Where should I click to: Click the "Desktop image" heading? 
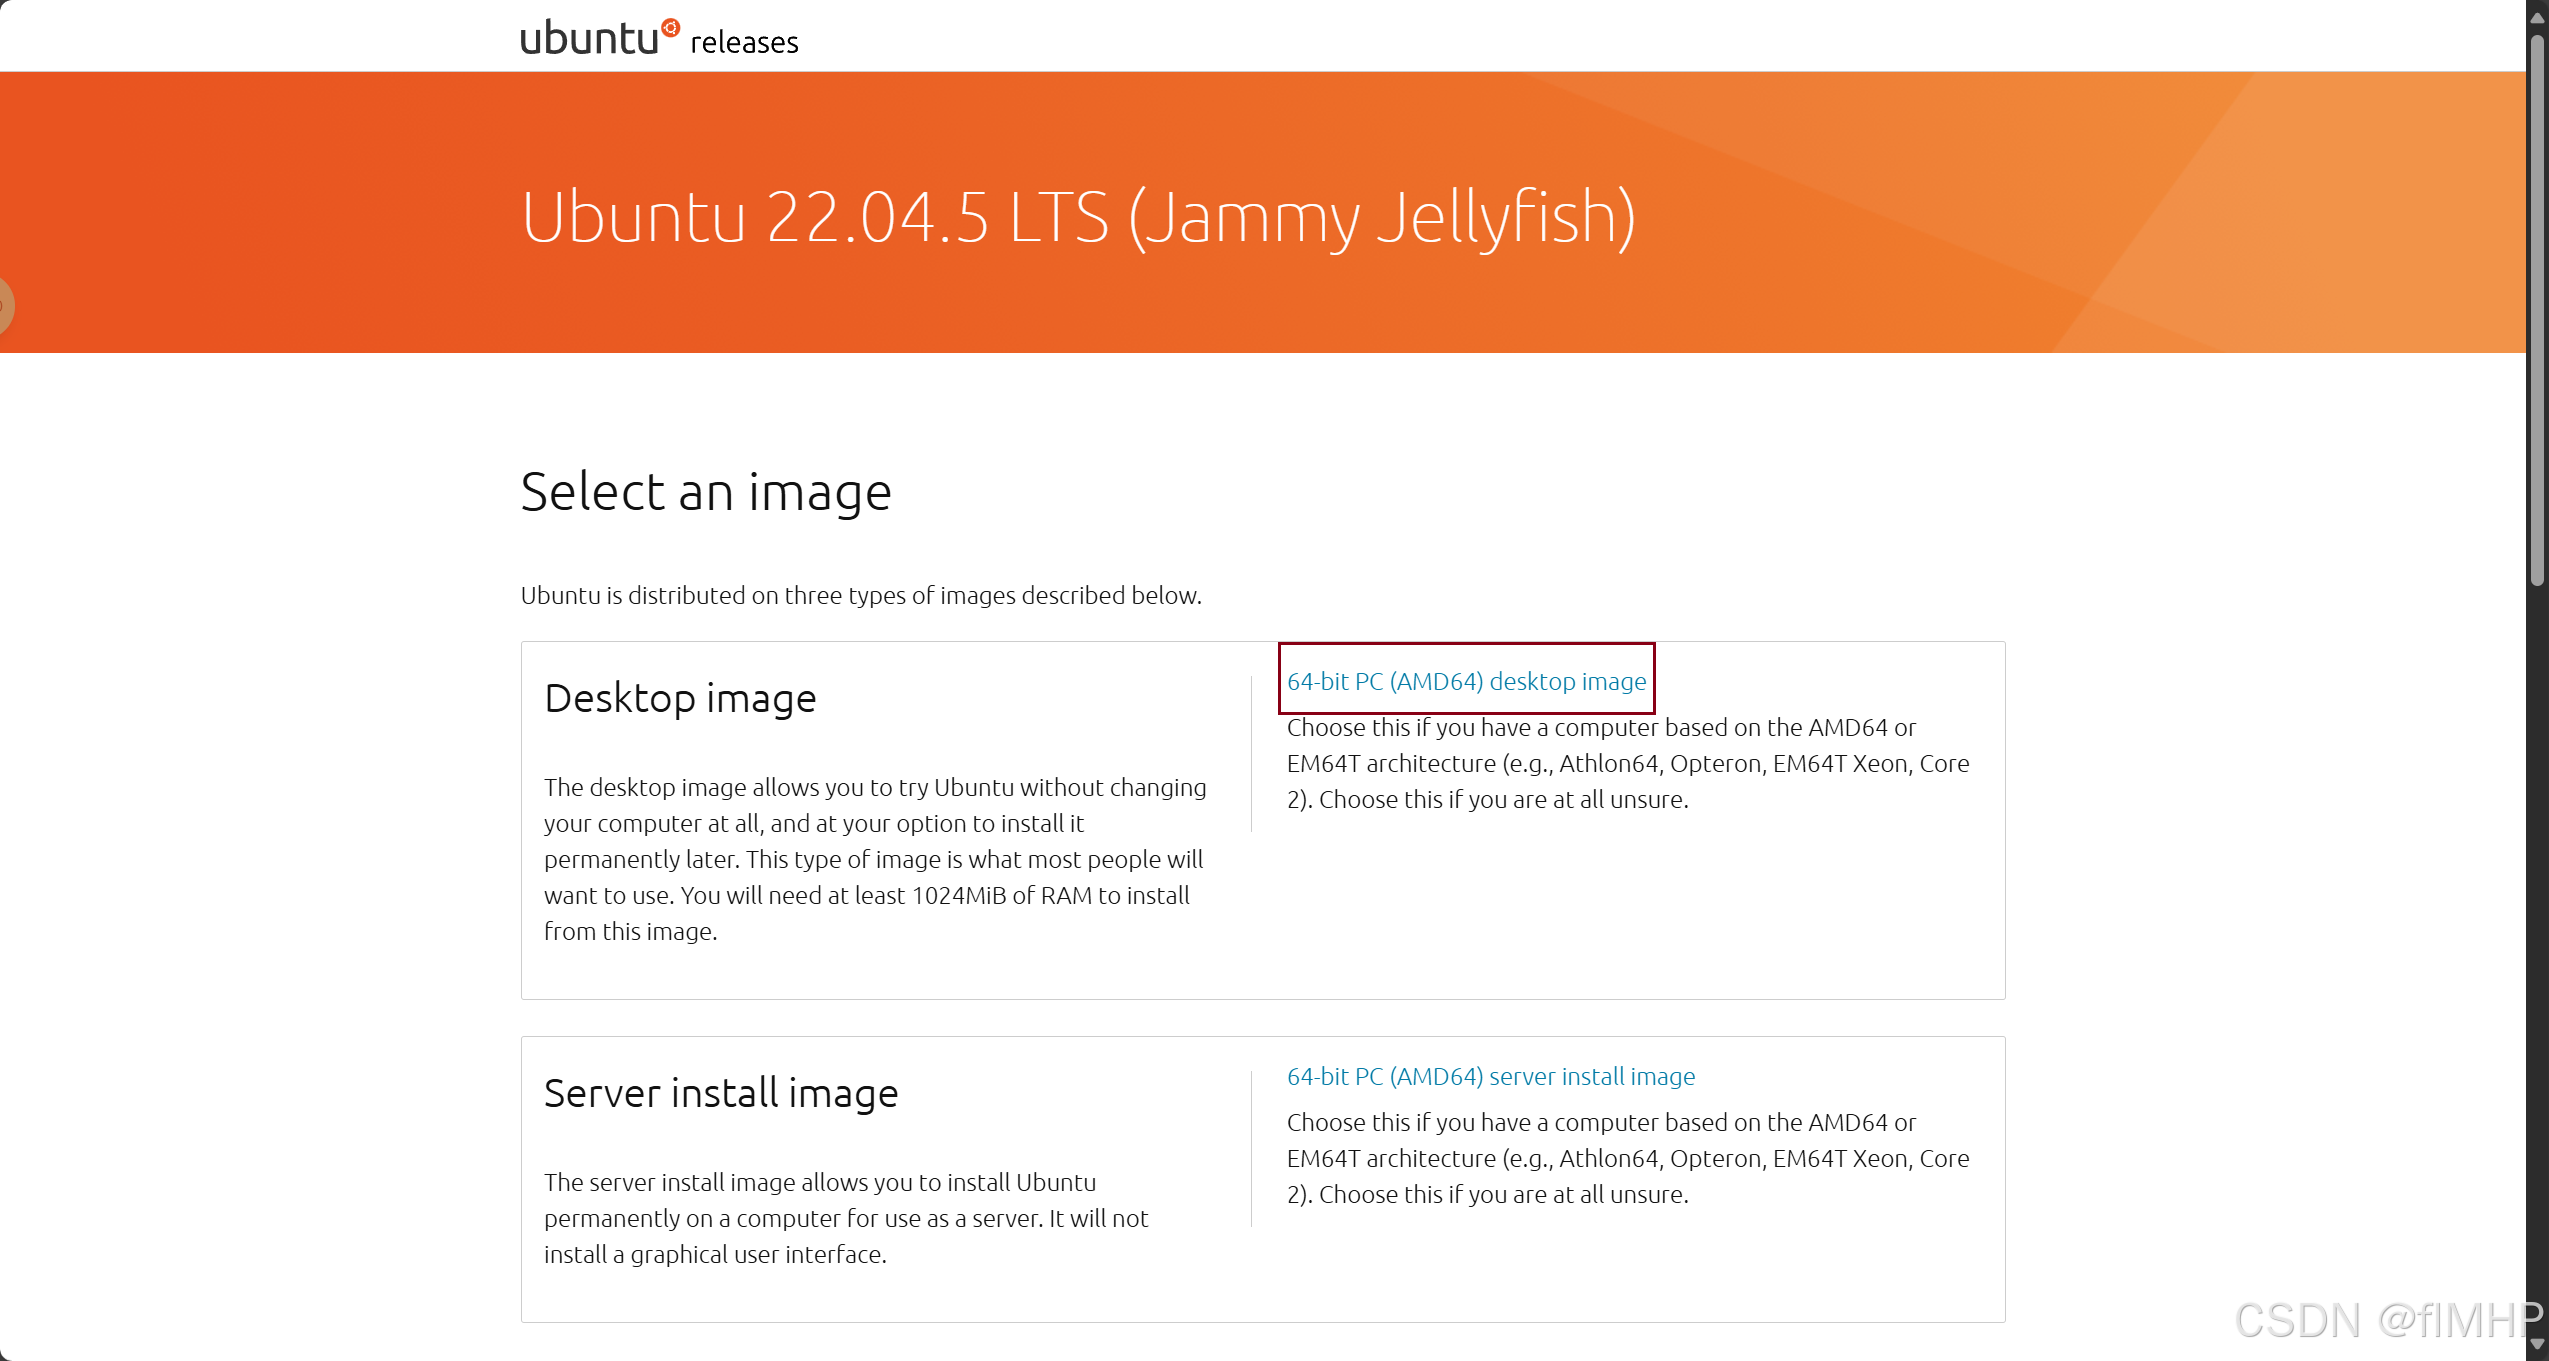click(680, 698)
